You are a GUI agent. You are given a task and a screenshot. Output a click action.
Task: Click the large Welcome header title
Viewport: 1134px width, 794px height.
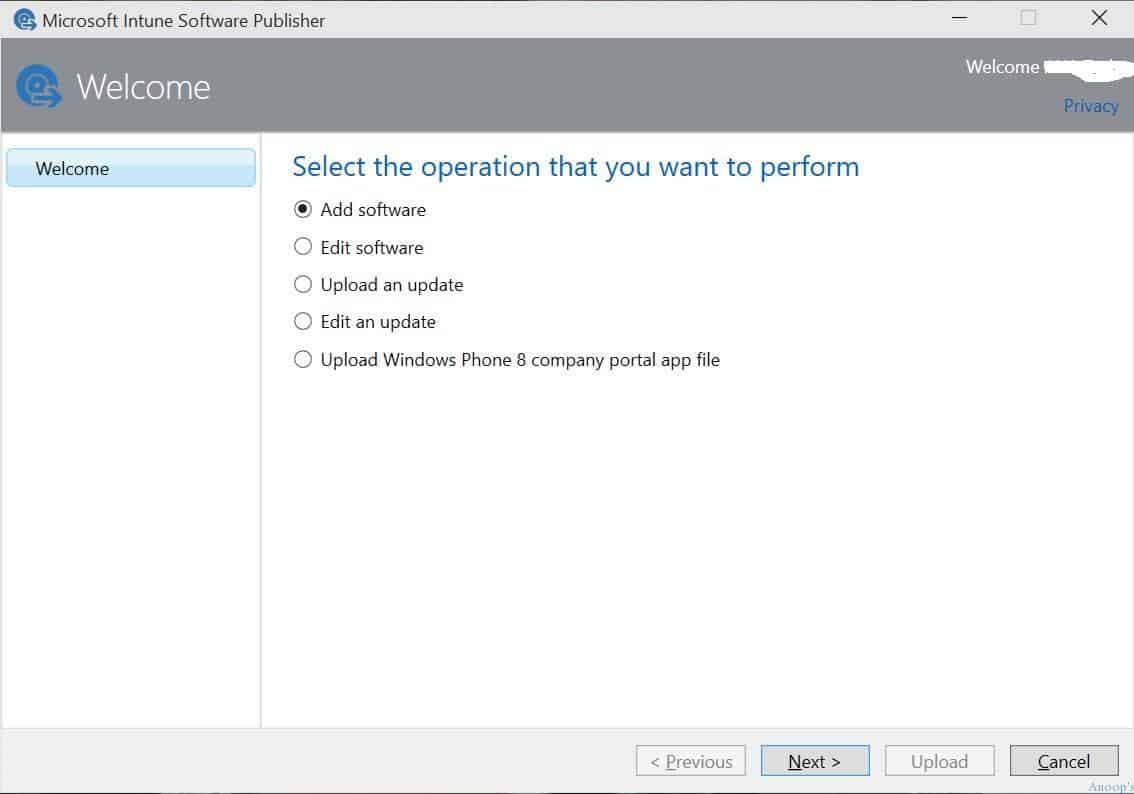click(x=143, y=87)
